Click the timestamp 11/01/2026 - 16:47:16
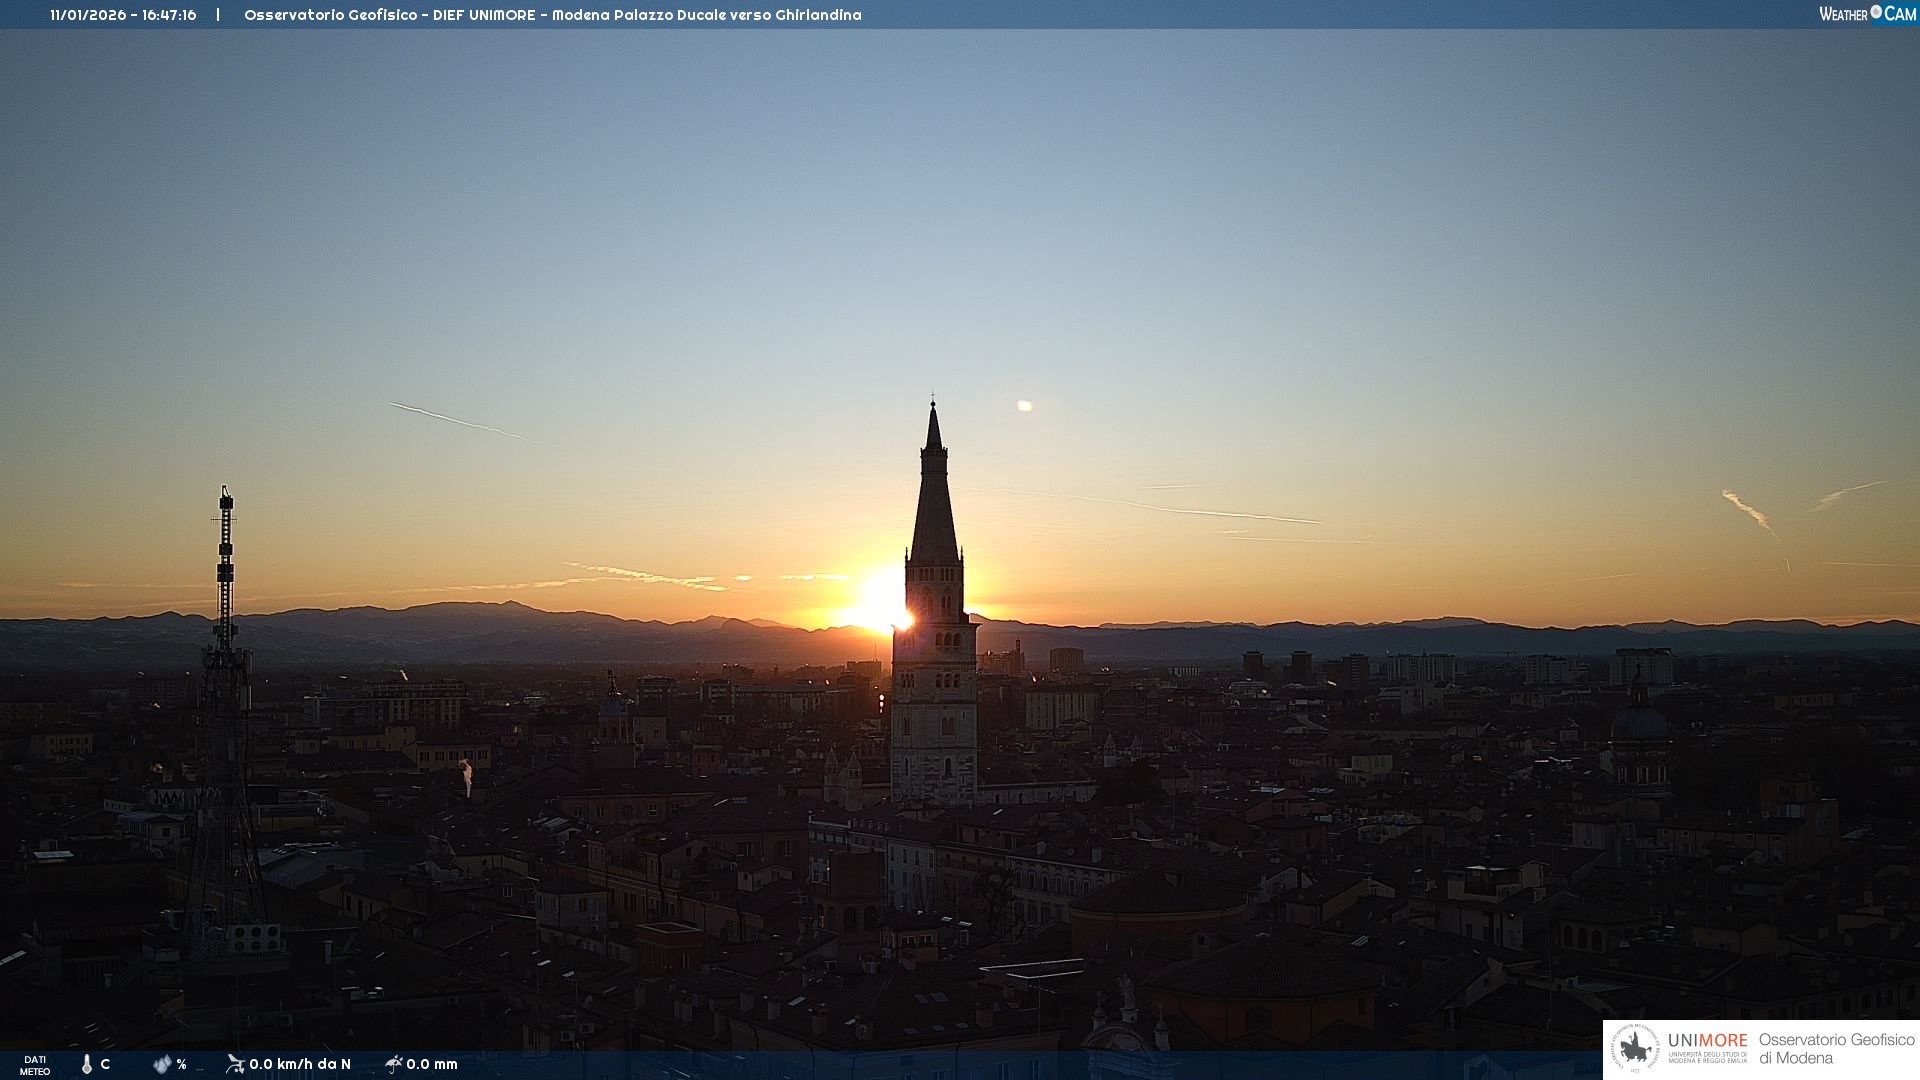1920x1080 pixels. 123,15
